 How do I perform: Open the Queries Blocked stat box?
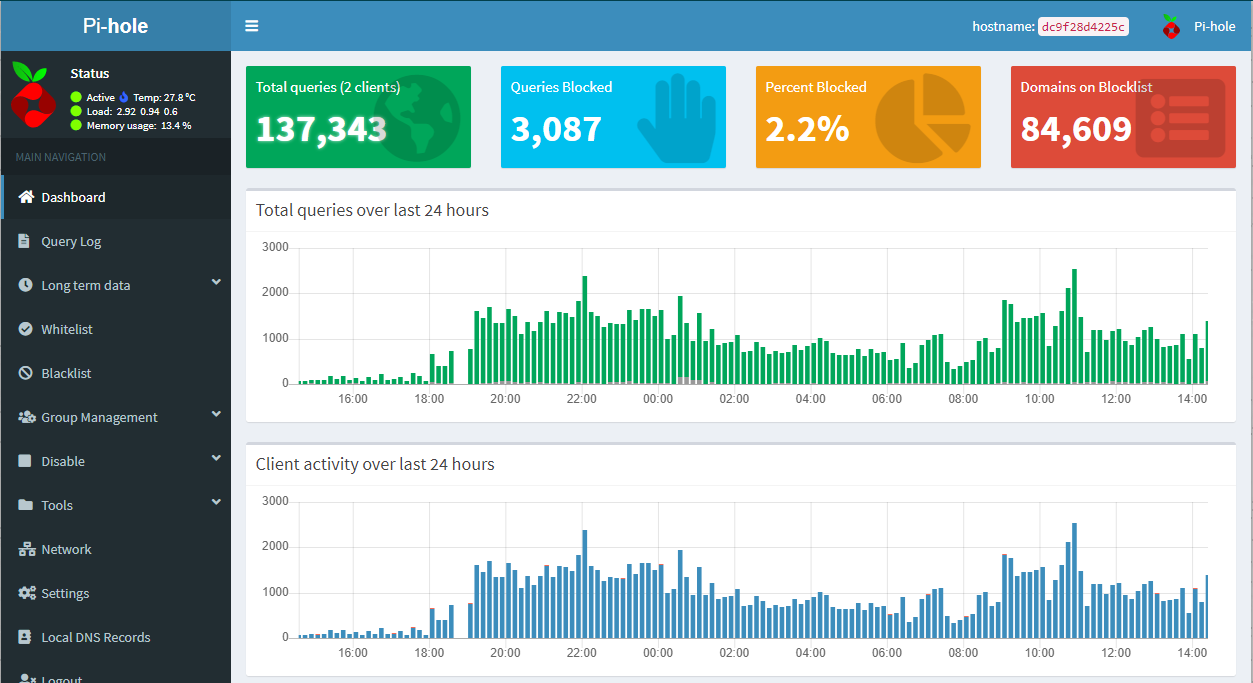[x=613, y=117]
